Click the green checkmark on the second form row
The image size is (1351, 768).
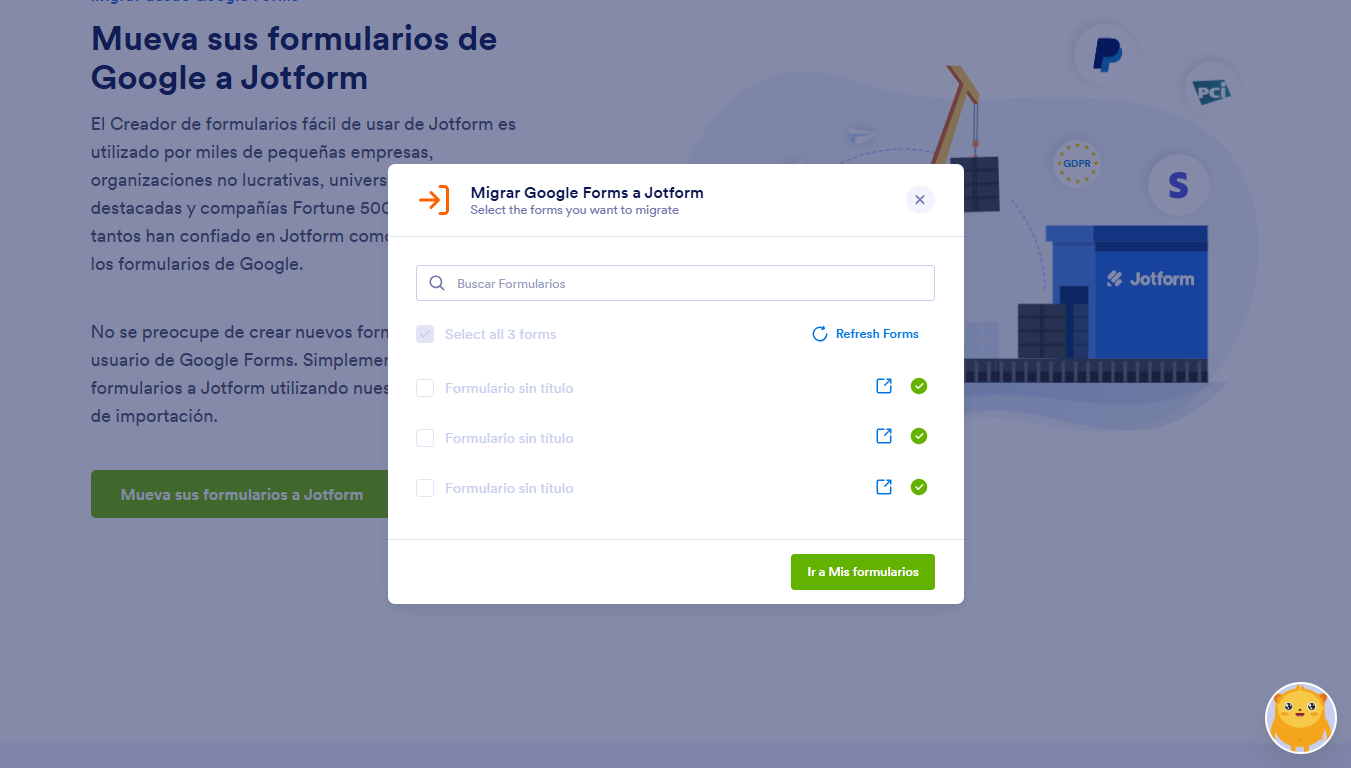[x=919, y=436]
